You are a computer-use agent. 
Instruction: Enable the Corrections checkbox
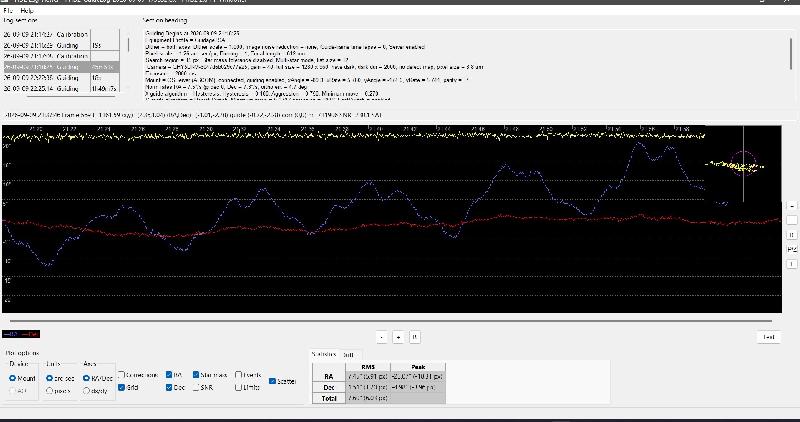[138, 375]
